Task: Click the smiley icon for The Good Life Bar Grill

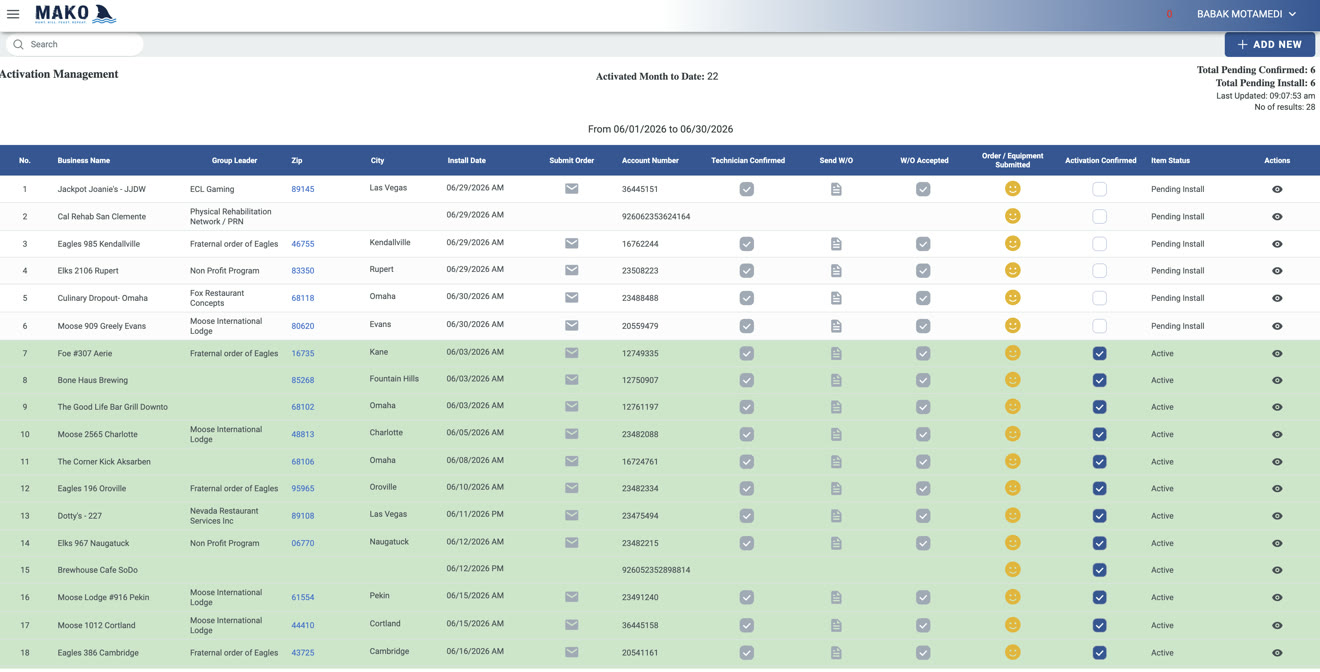Action: click(x=1012, y=406)
